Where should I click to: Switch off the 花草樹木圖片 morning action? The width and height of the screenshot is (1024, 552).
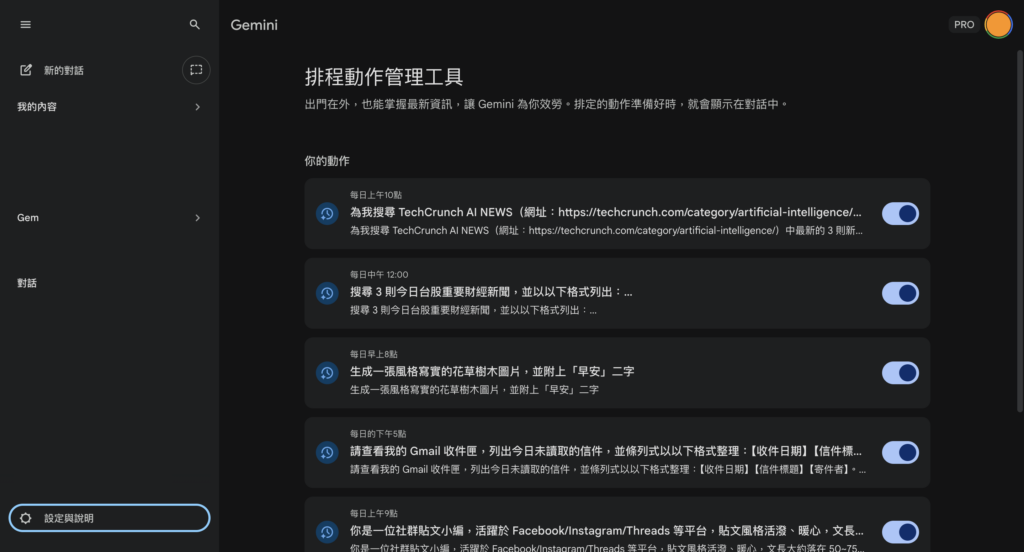point(900,373)
